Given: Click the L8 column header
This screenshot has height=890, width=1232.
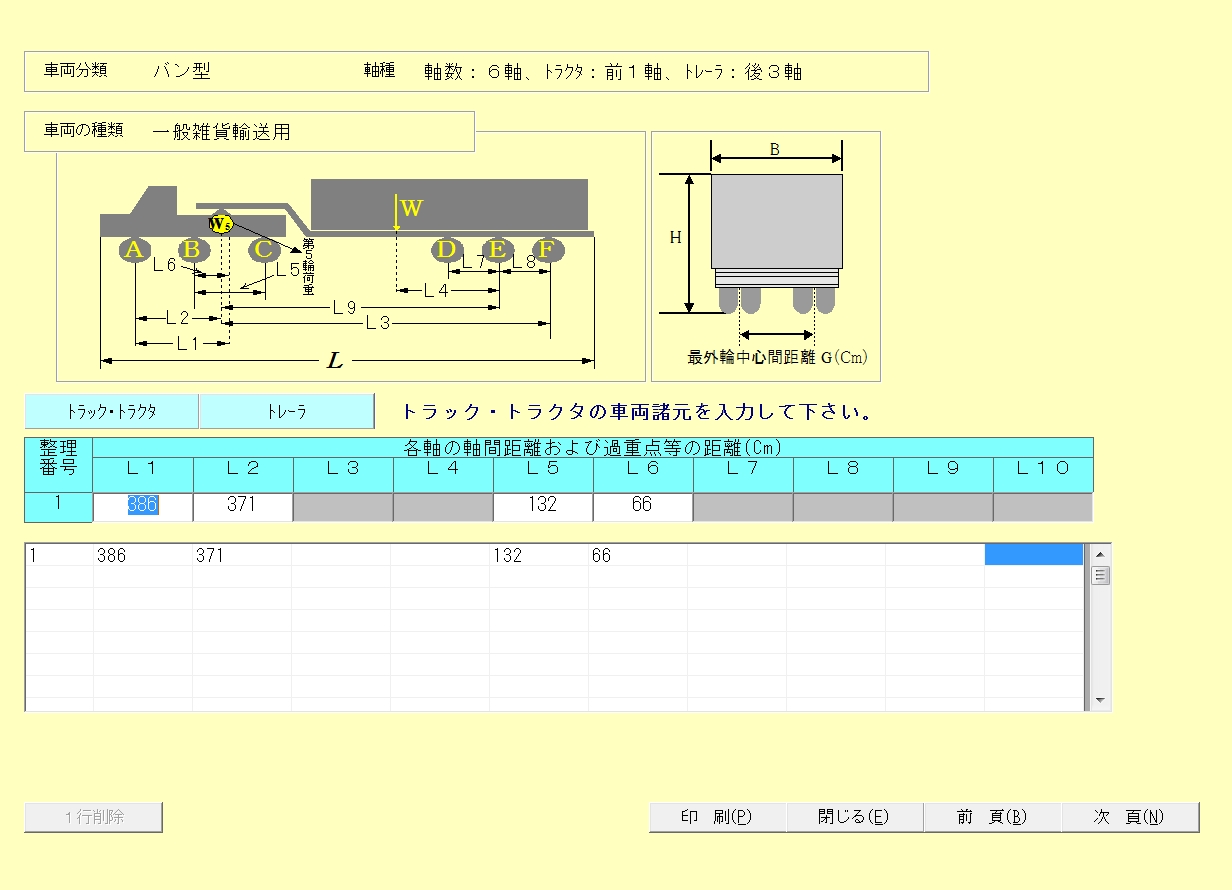Looking at the screenshot, I should click(x=843, y=474).
